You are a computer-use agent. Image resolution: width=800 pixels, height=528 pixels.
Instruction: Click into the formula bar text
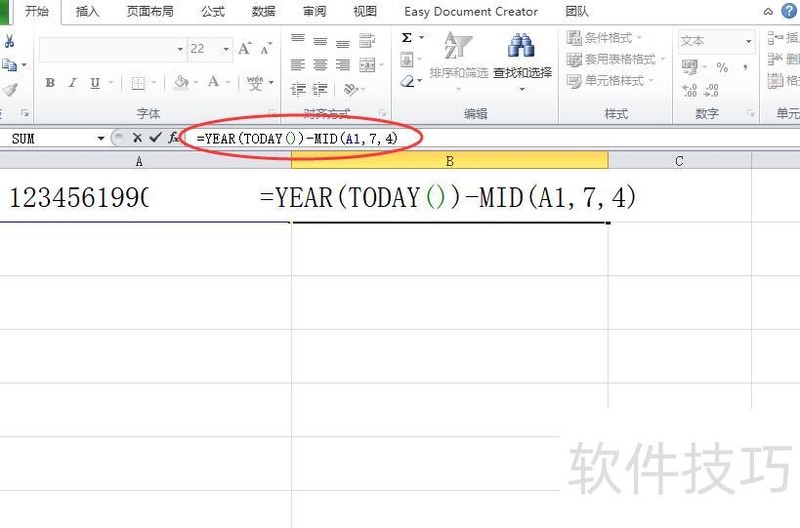pos(296,138)
